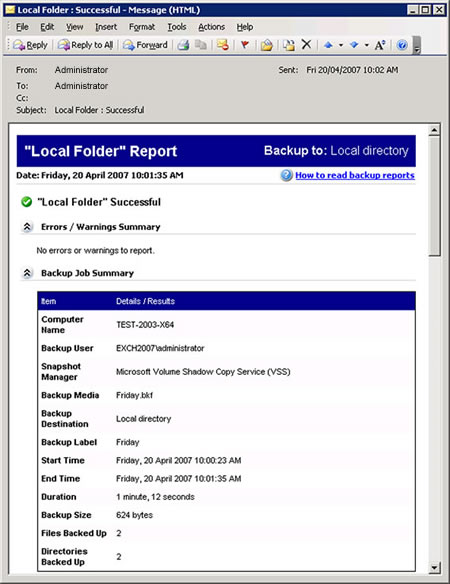Click the font size 'A' icon

pos(380,45)
